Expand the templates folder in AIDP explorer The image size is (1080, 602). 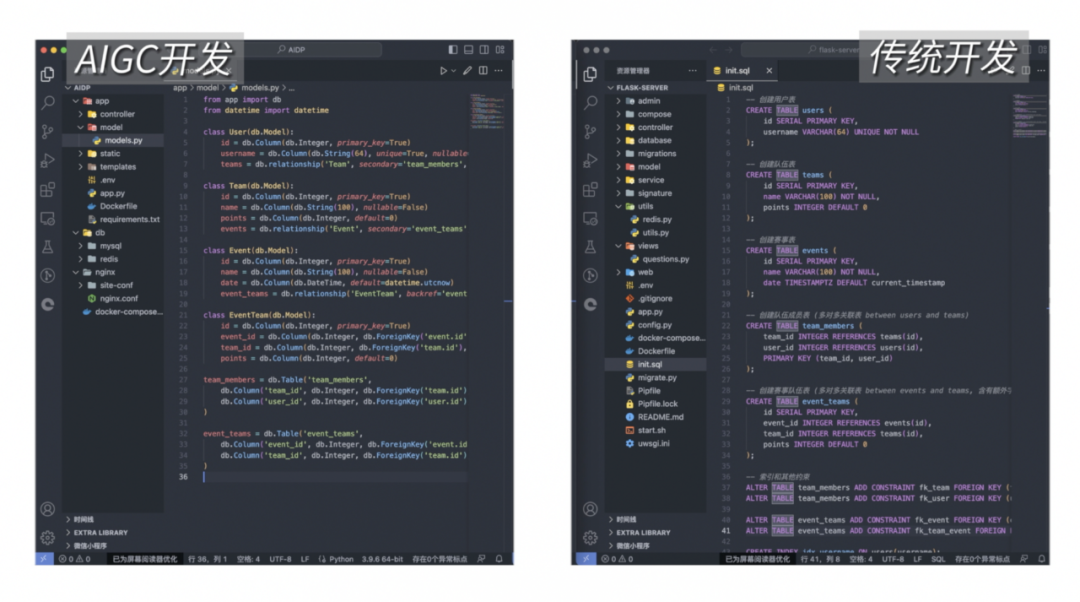coord(81,167)
